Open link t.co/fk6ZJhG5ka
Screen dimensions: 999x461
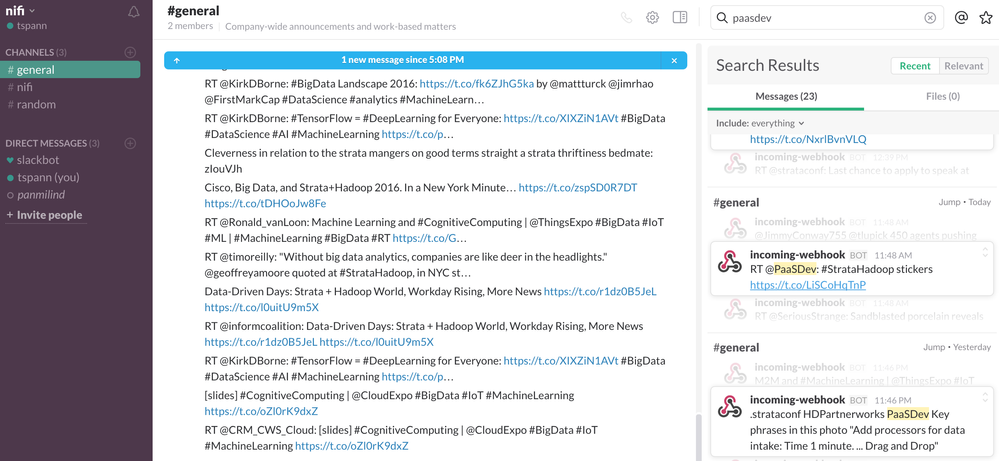[x=477, y=83]
